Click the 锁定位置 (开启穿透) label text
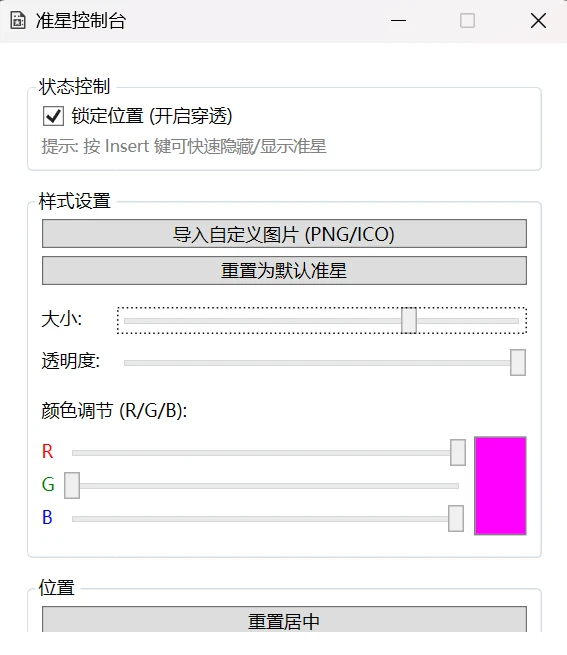 point(152,116)
